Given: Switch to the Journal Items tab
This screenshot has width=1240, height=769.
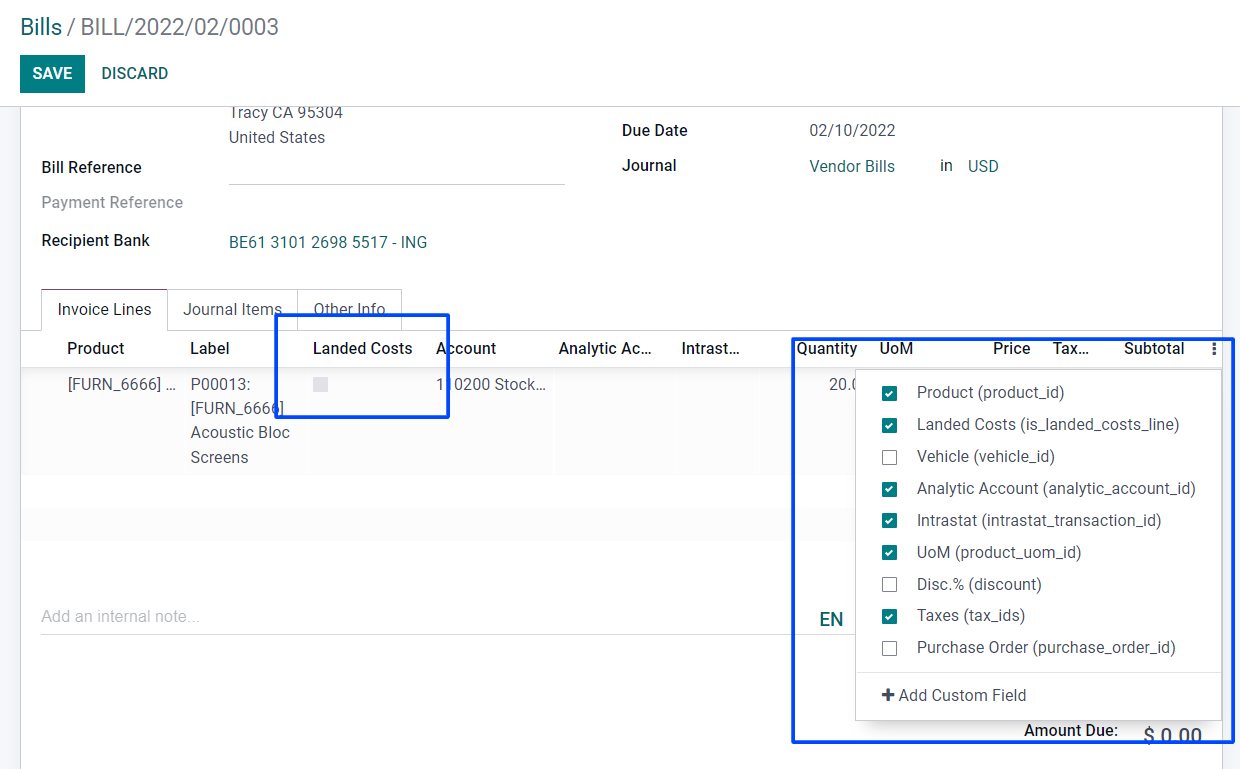Looking at the screenshot, I should [232, 310].
